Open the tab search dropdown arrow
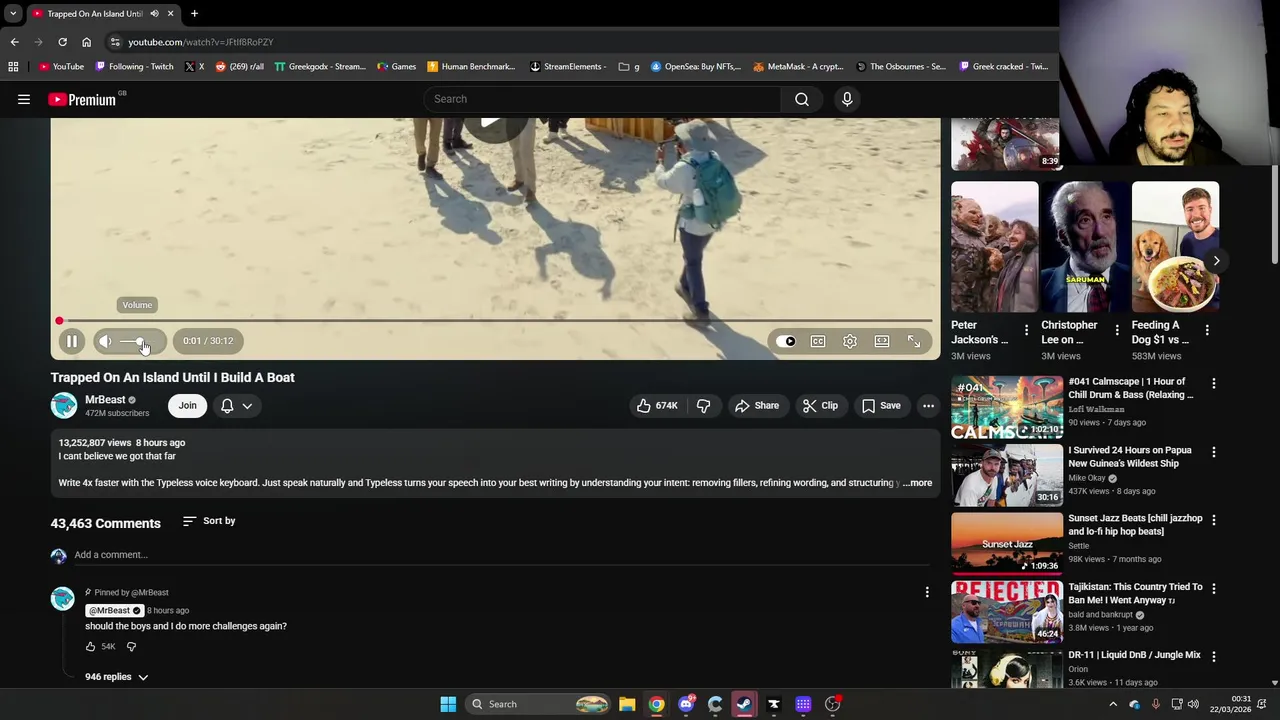The width and height of the screenshot is (1280, 720). pos(13,13)
